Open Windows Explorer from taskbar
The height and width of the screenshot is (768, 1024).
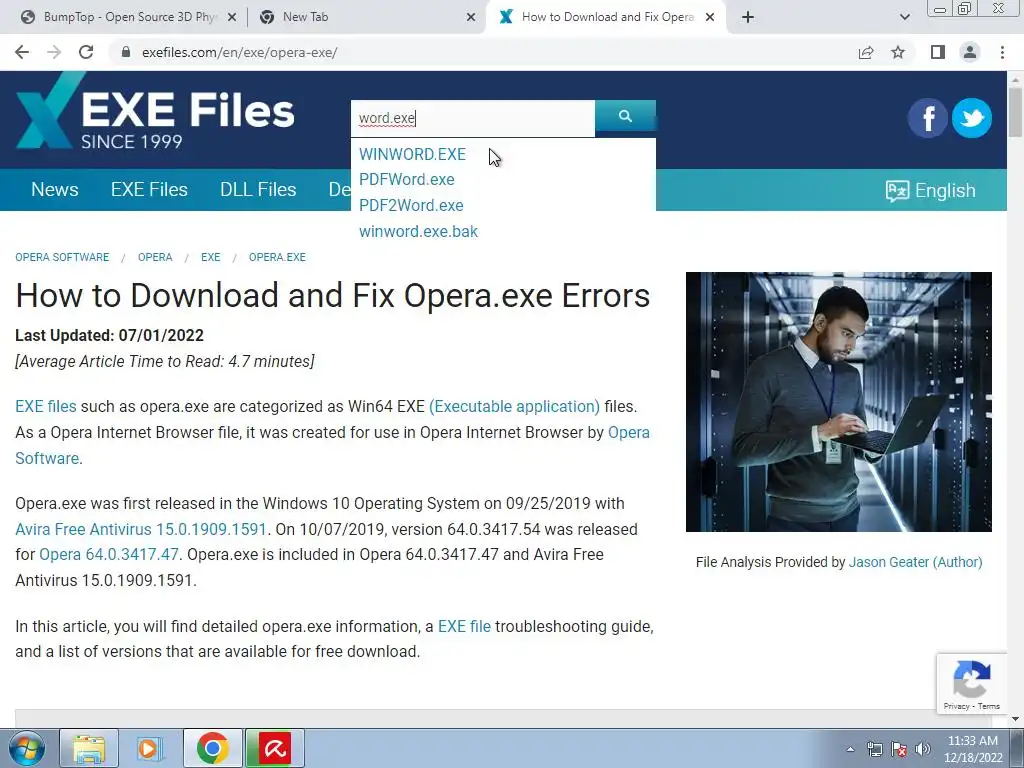click(x=89, y=748)
